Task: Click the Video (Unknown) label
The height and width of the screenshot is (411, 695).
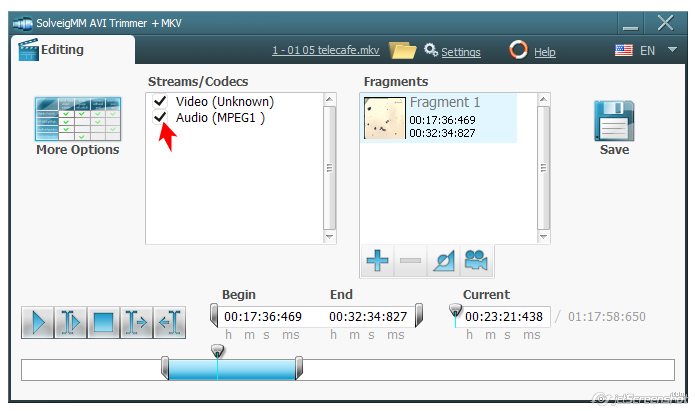Action: [x=225, y=102]
